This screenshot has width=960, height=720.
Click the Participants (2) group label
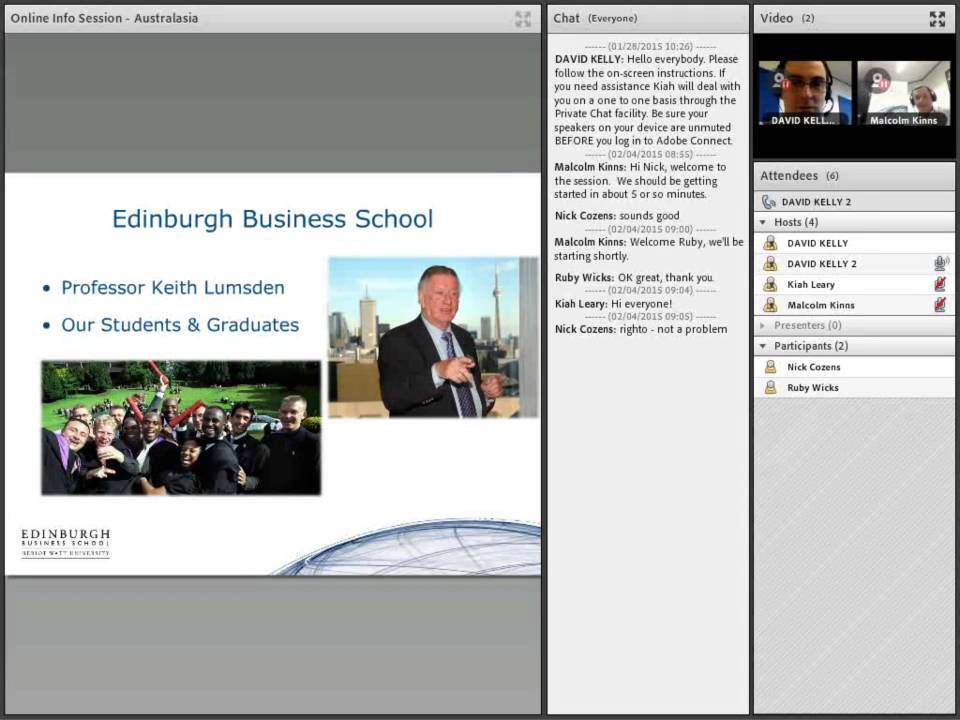click(811, 346)
